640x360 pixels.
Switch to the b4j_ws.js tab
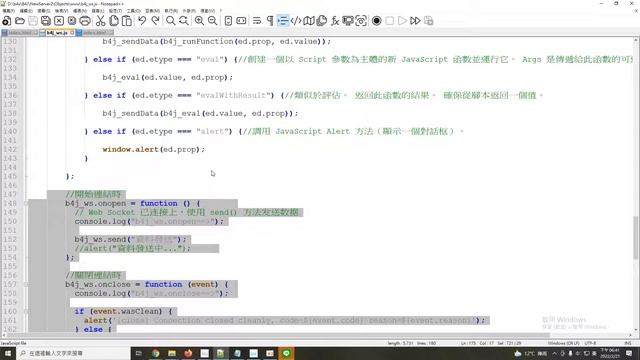click(x=57, y=33)
